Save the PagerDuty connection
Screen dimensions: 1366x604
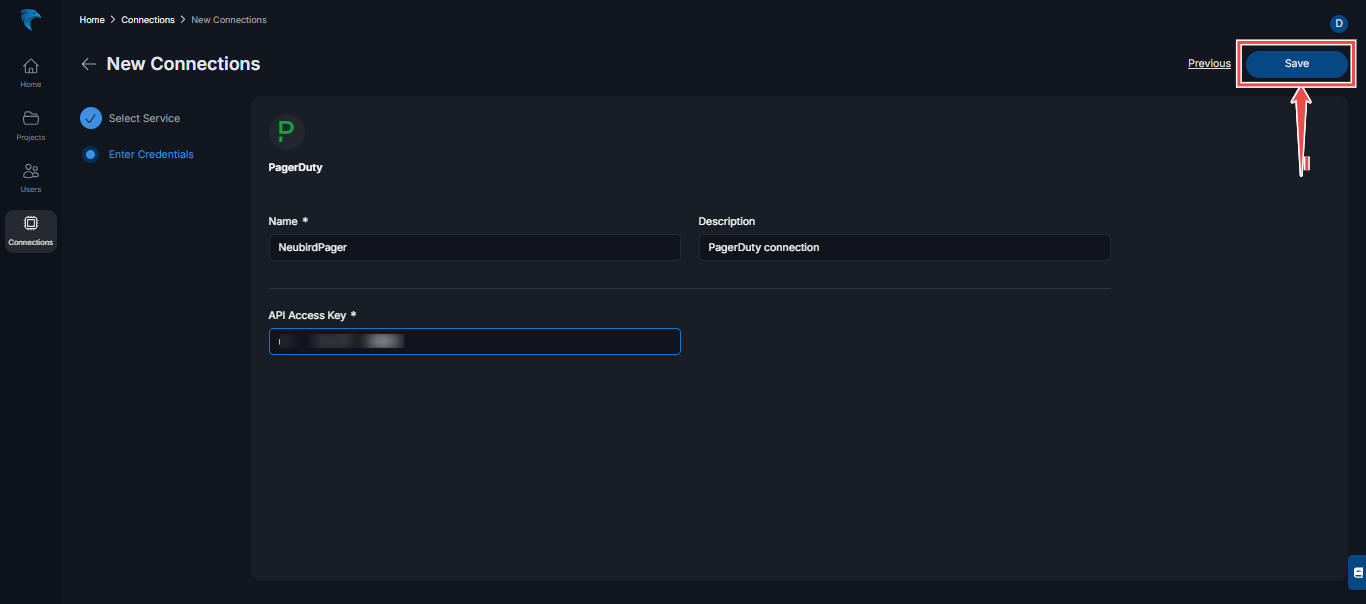(x=1296, y=63)
